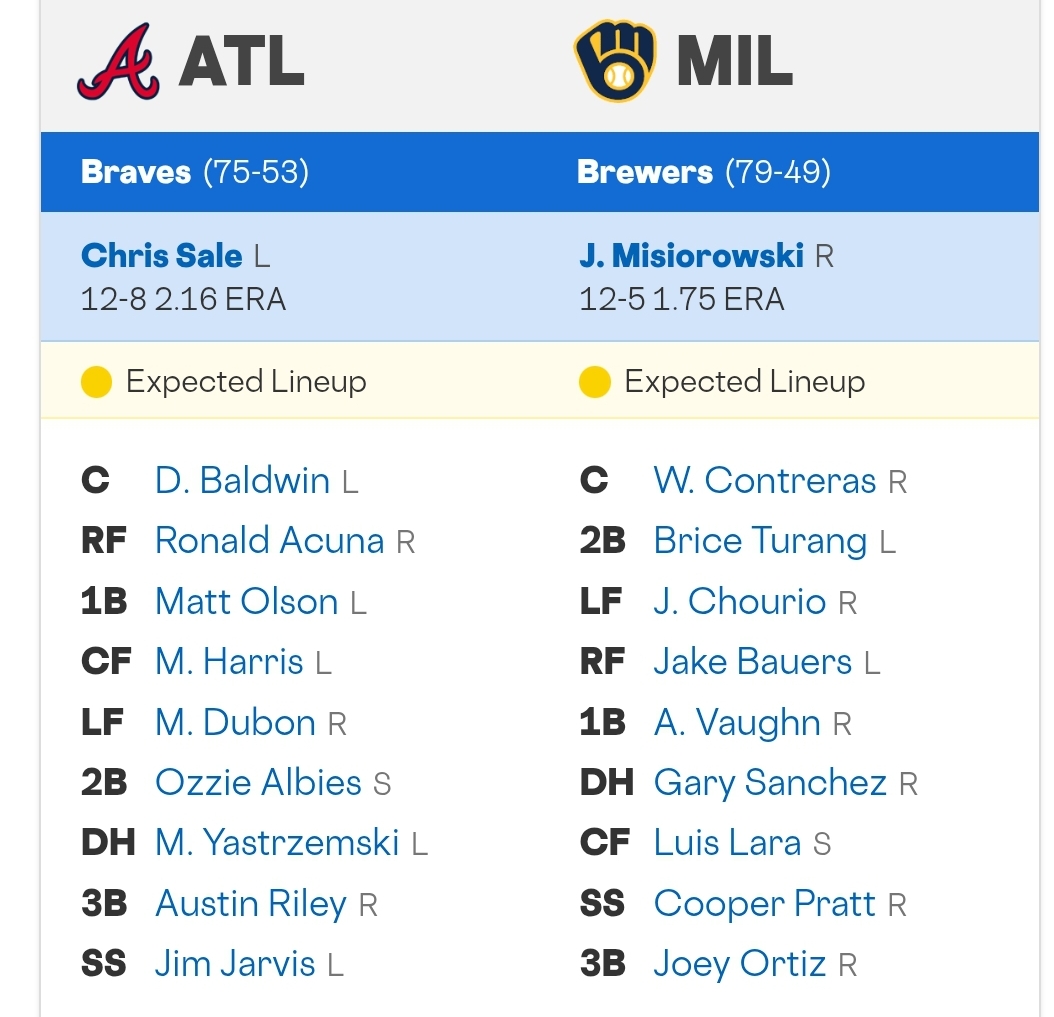The height and width of the screenshot is (1017, 1054).
Task: View D. Baldwin catcher details
Action: (242, 481)
